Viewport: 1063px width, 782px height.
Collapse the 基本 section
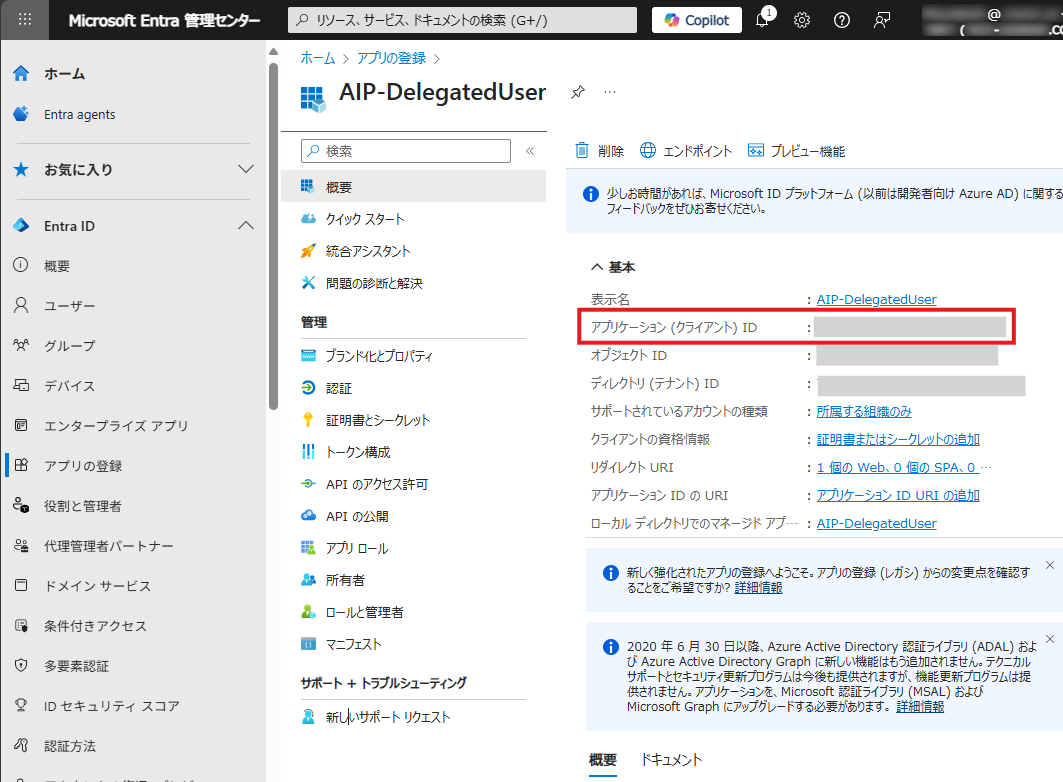coord(613,267)
